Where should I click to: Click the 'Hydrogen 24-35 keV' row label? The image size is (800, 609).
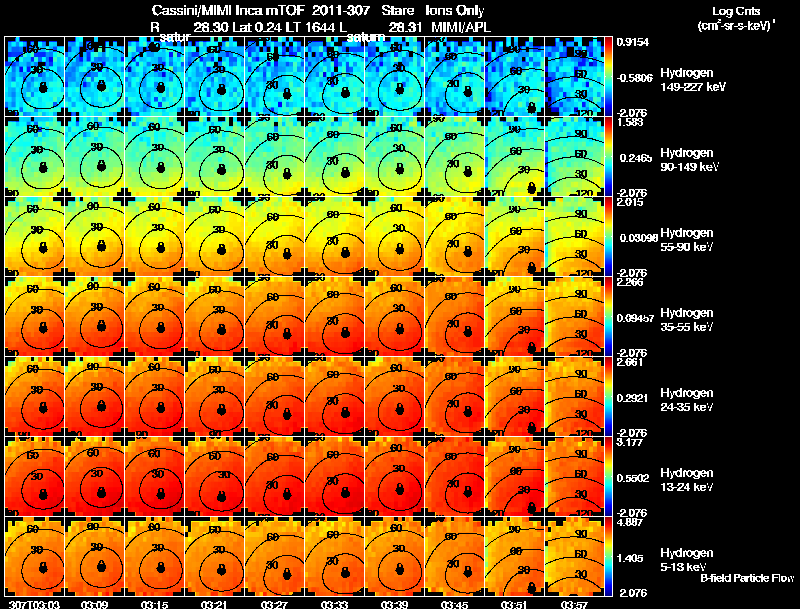click(687, 400)
